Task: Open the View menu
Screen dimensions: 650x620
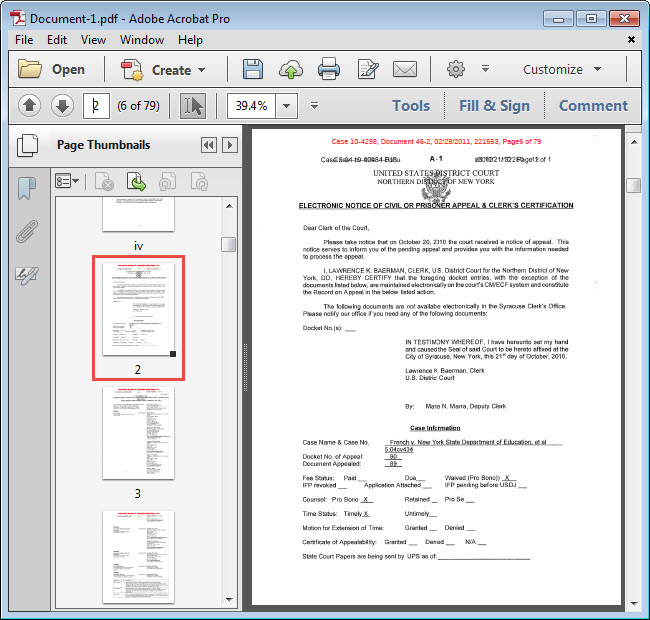Action: tap(93, 39)
